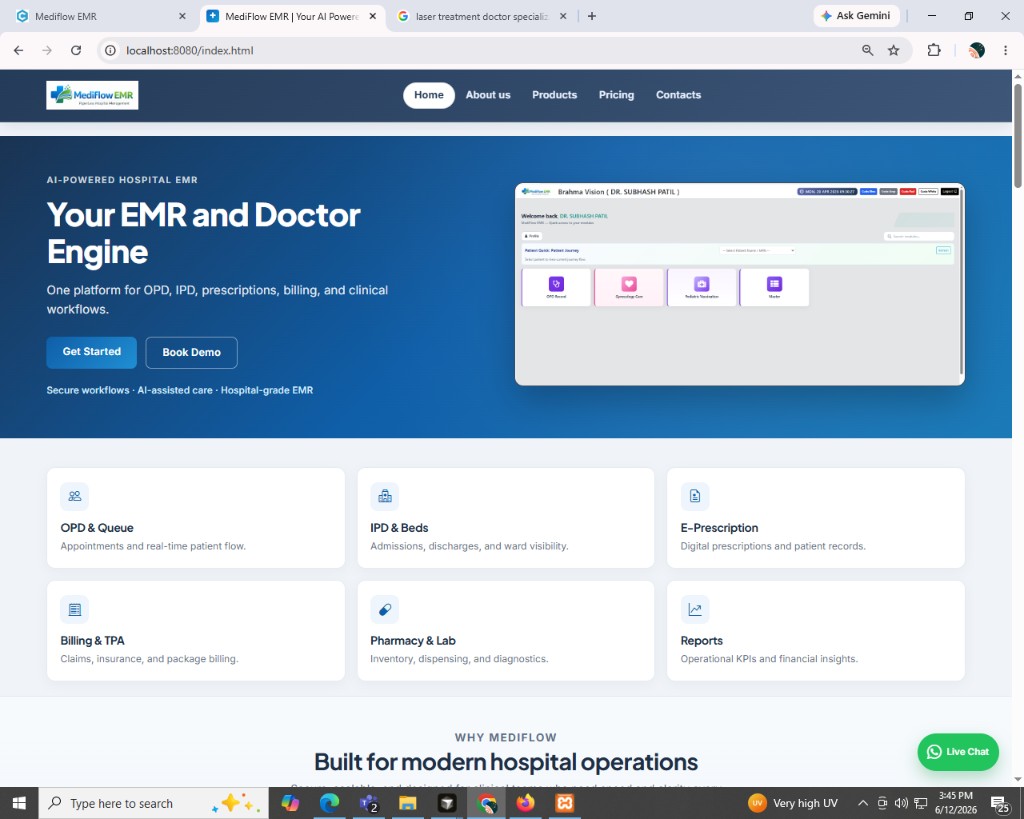Reload the page with the refresh icon
The width and height of the screenshot is (1024, 819).
(x=76, y=50)
